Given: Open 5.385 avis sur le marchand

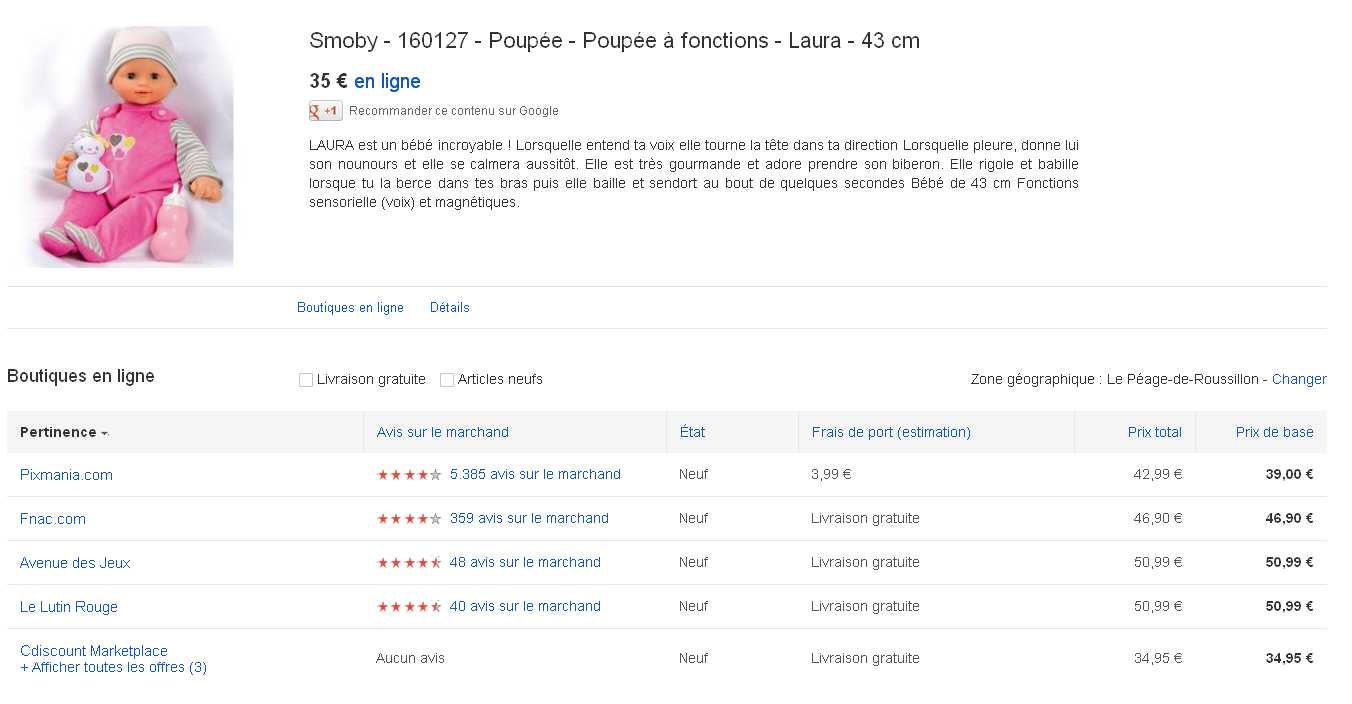Looking at the screenshot, I should click(x=535, y=474).
